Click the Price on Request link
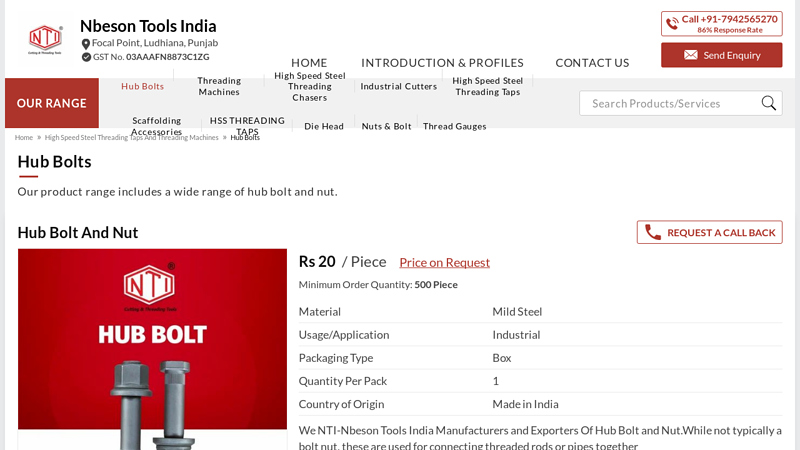Screen dimensions: 800x450 (x=444, y=262)
